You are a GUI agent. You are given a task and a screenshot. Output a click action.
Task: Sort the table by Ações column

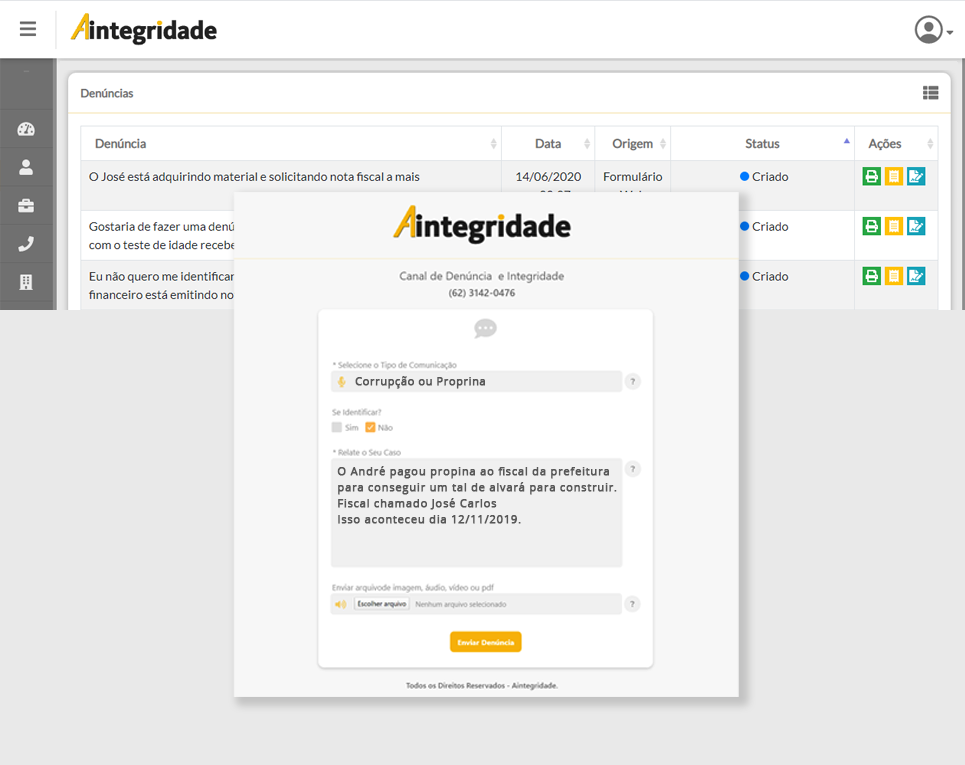click(x=896, y=144)
